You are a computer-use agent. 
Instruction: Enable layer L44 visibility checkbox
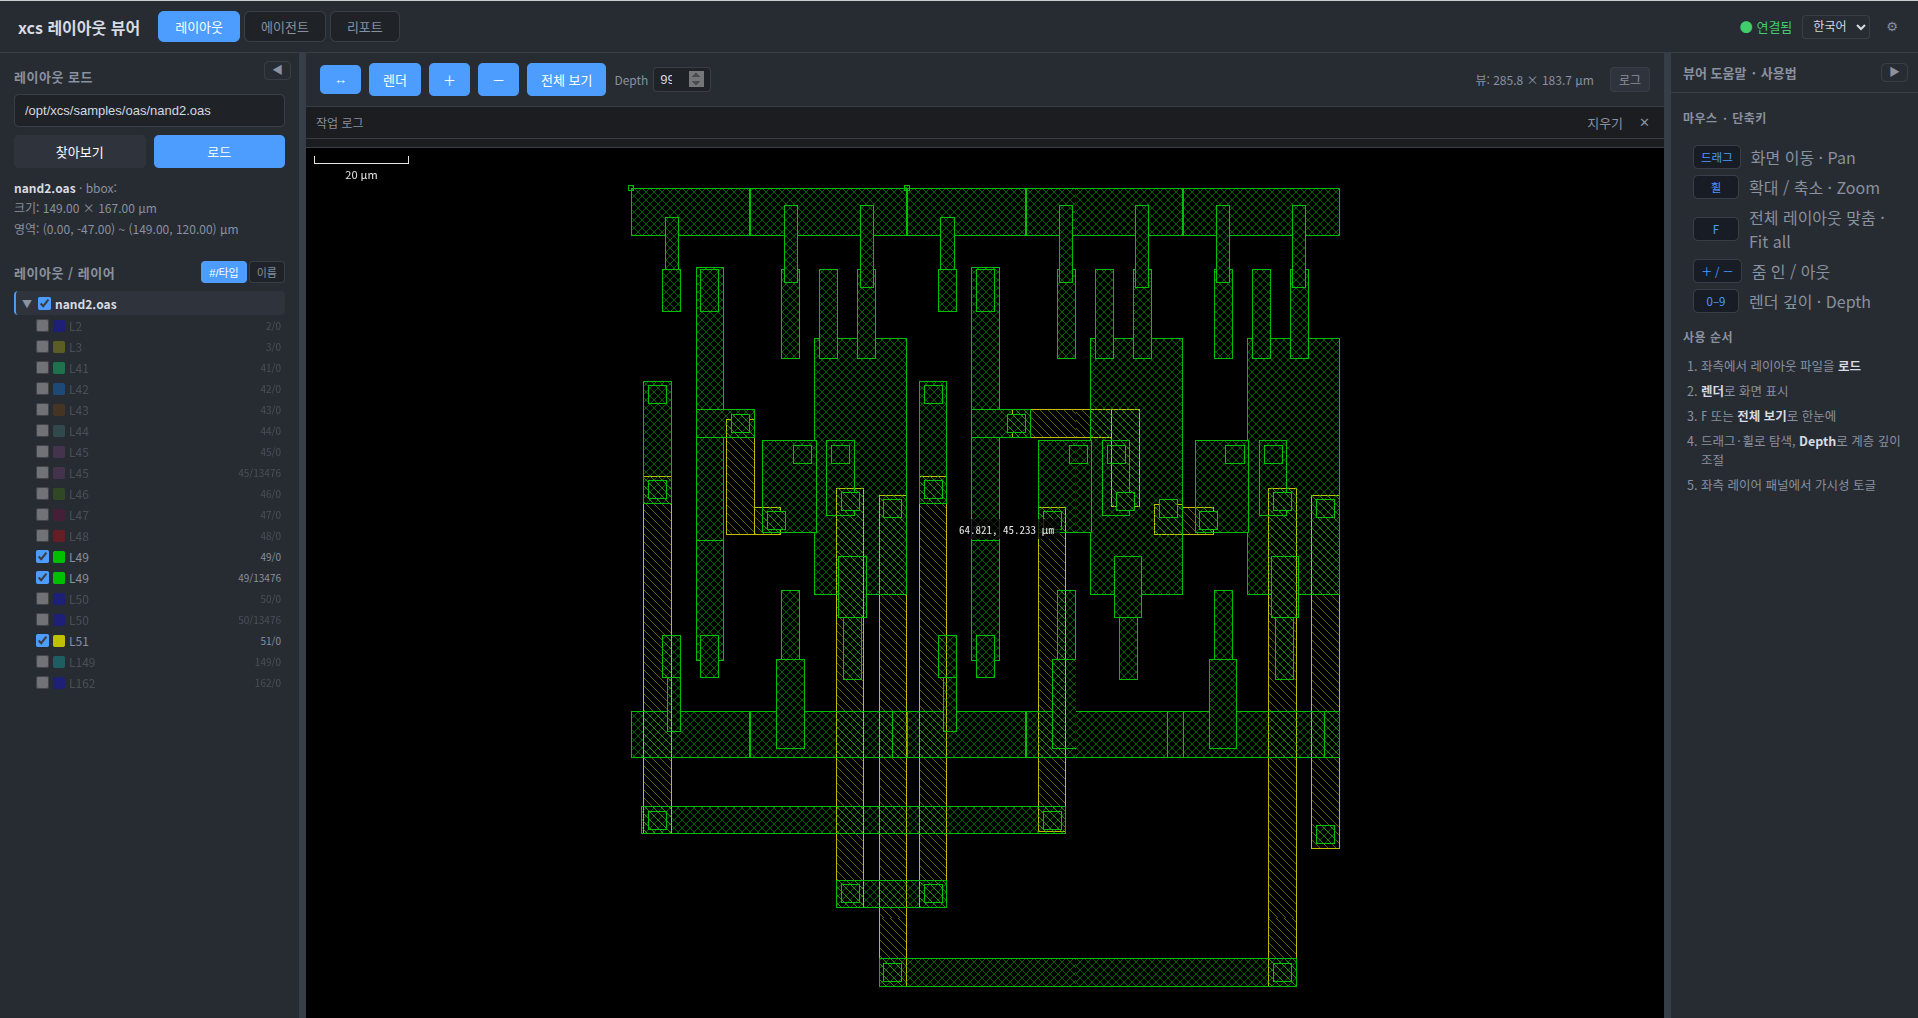click(x=42, y=431)
